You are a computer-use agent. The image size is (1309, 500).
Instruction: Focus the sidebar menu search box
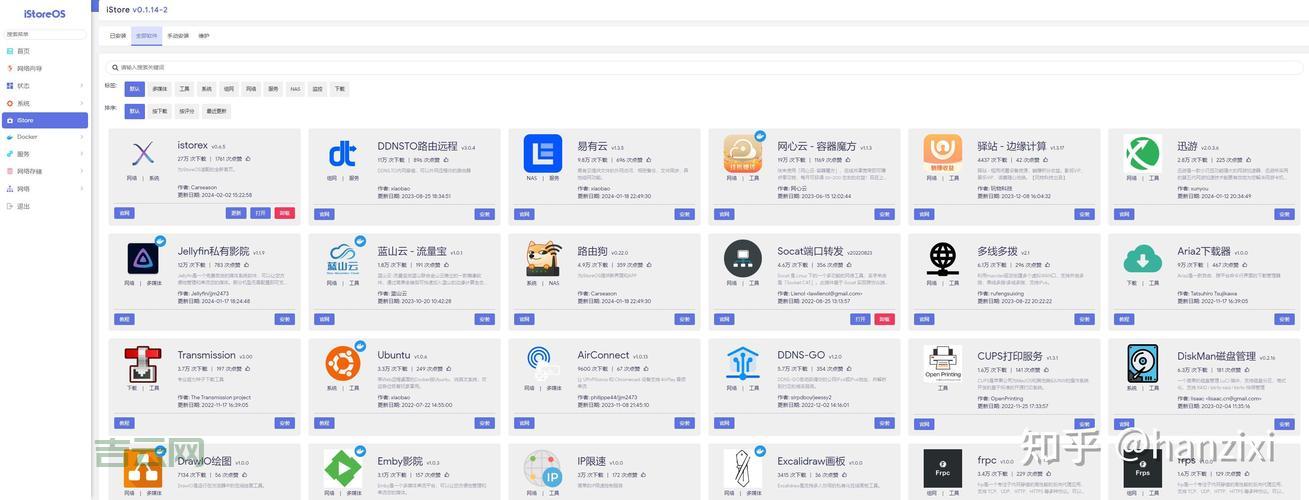46,34
